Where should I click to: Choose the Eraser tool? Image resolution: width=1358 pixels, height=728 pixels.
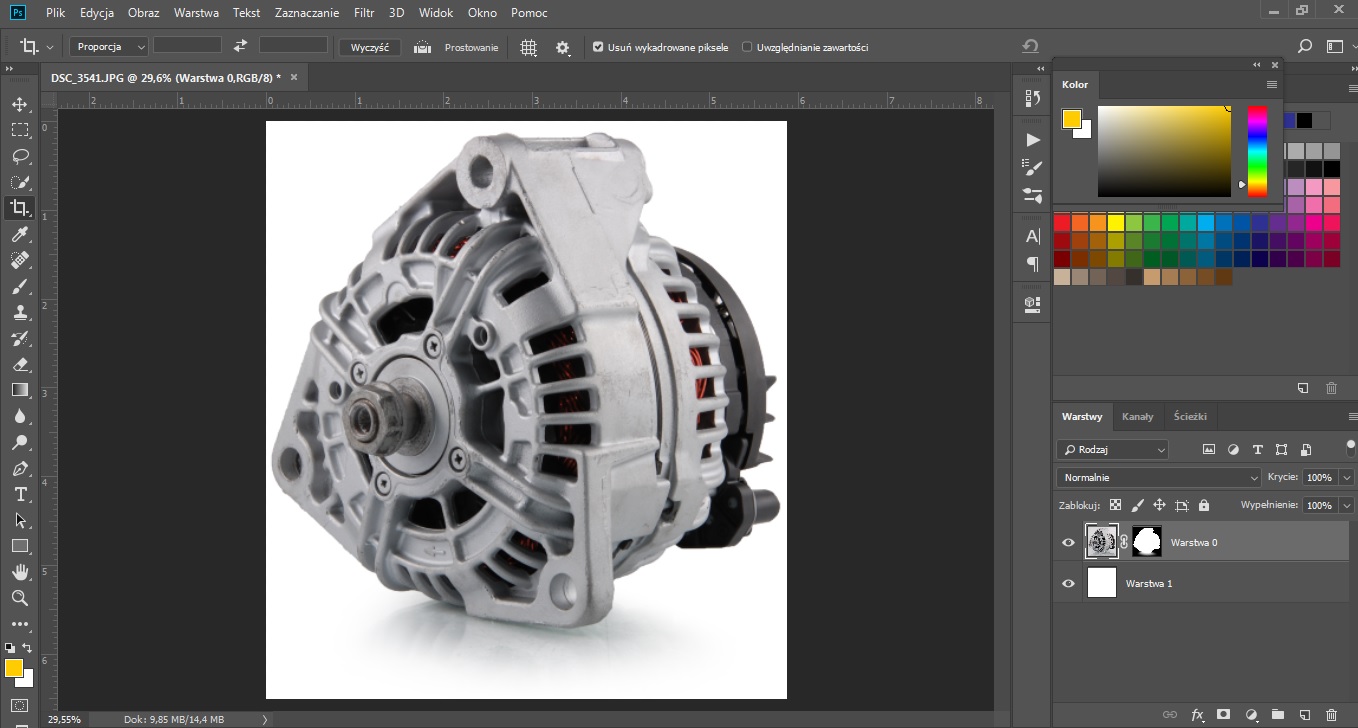(20, 364)
